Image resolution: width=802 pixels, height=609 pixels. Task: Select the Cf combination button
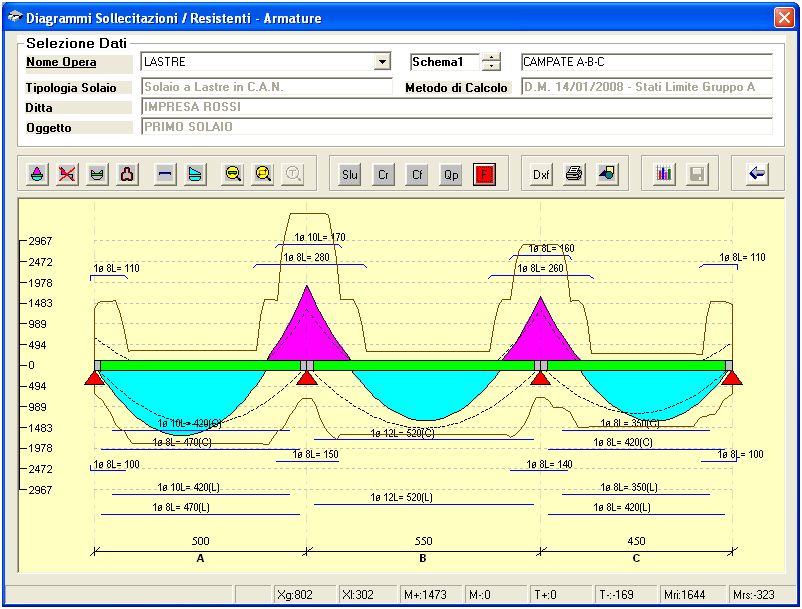click(x=417, y=175)
